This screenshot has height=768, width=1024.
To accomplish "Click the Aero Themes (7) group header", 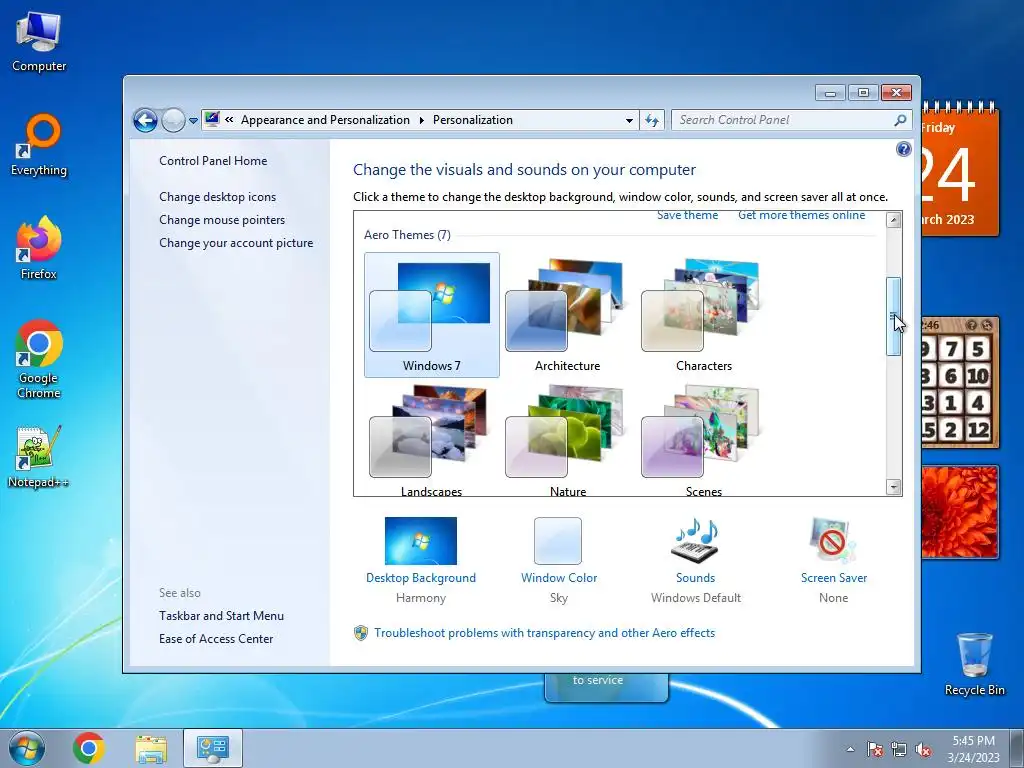I will pos(407,235).
